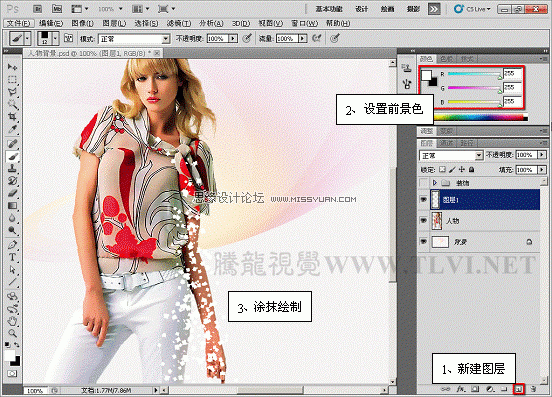Switch to the 通道 channels tab

point(447,143)
